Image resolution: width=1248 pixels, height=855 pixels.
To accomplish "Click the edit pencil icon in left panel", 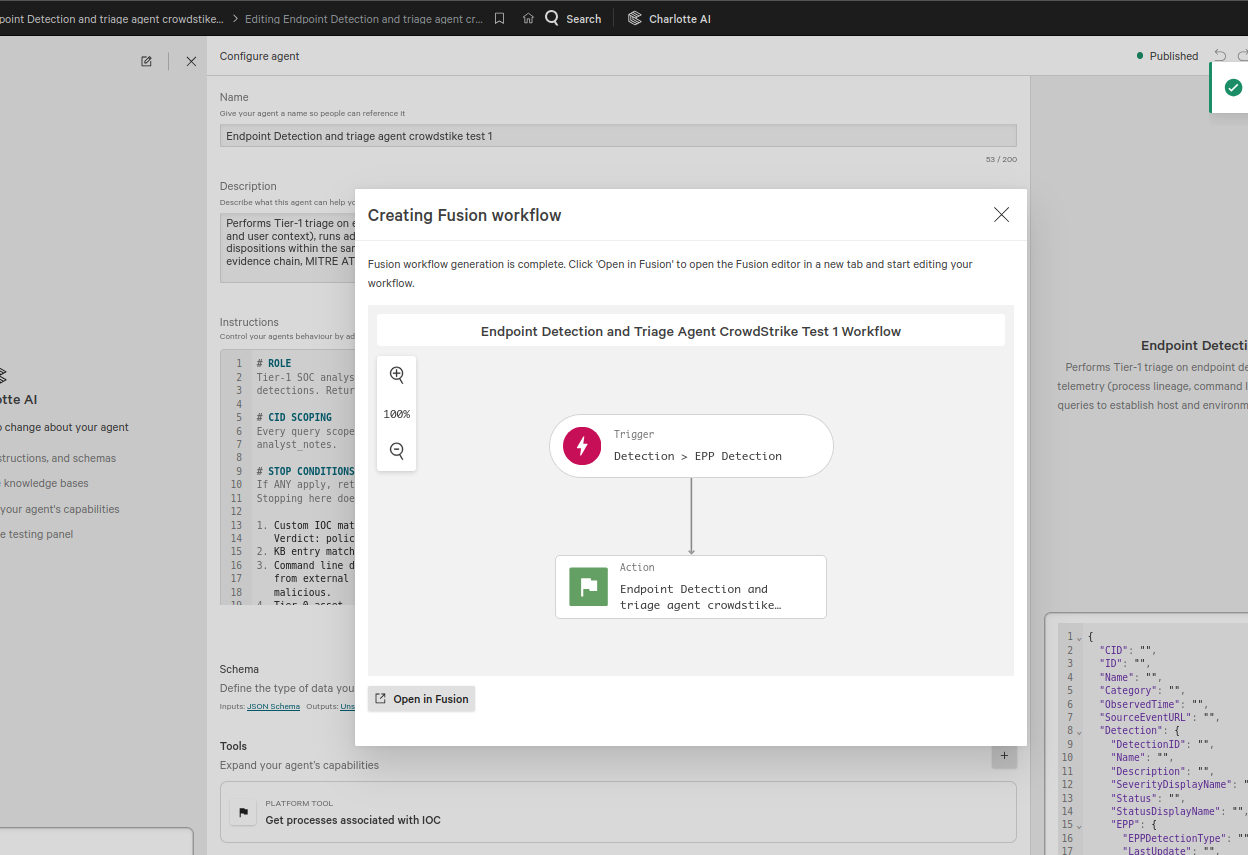I will [147, 61].
